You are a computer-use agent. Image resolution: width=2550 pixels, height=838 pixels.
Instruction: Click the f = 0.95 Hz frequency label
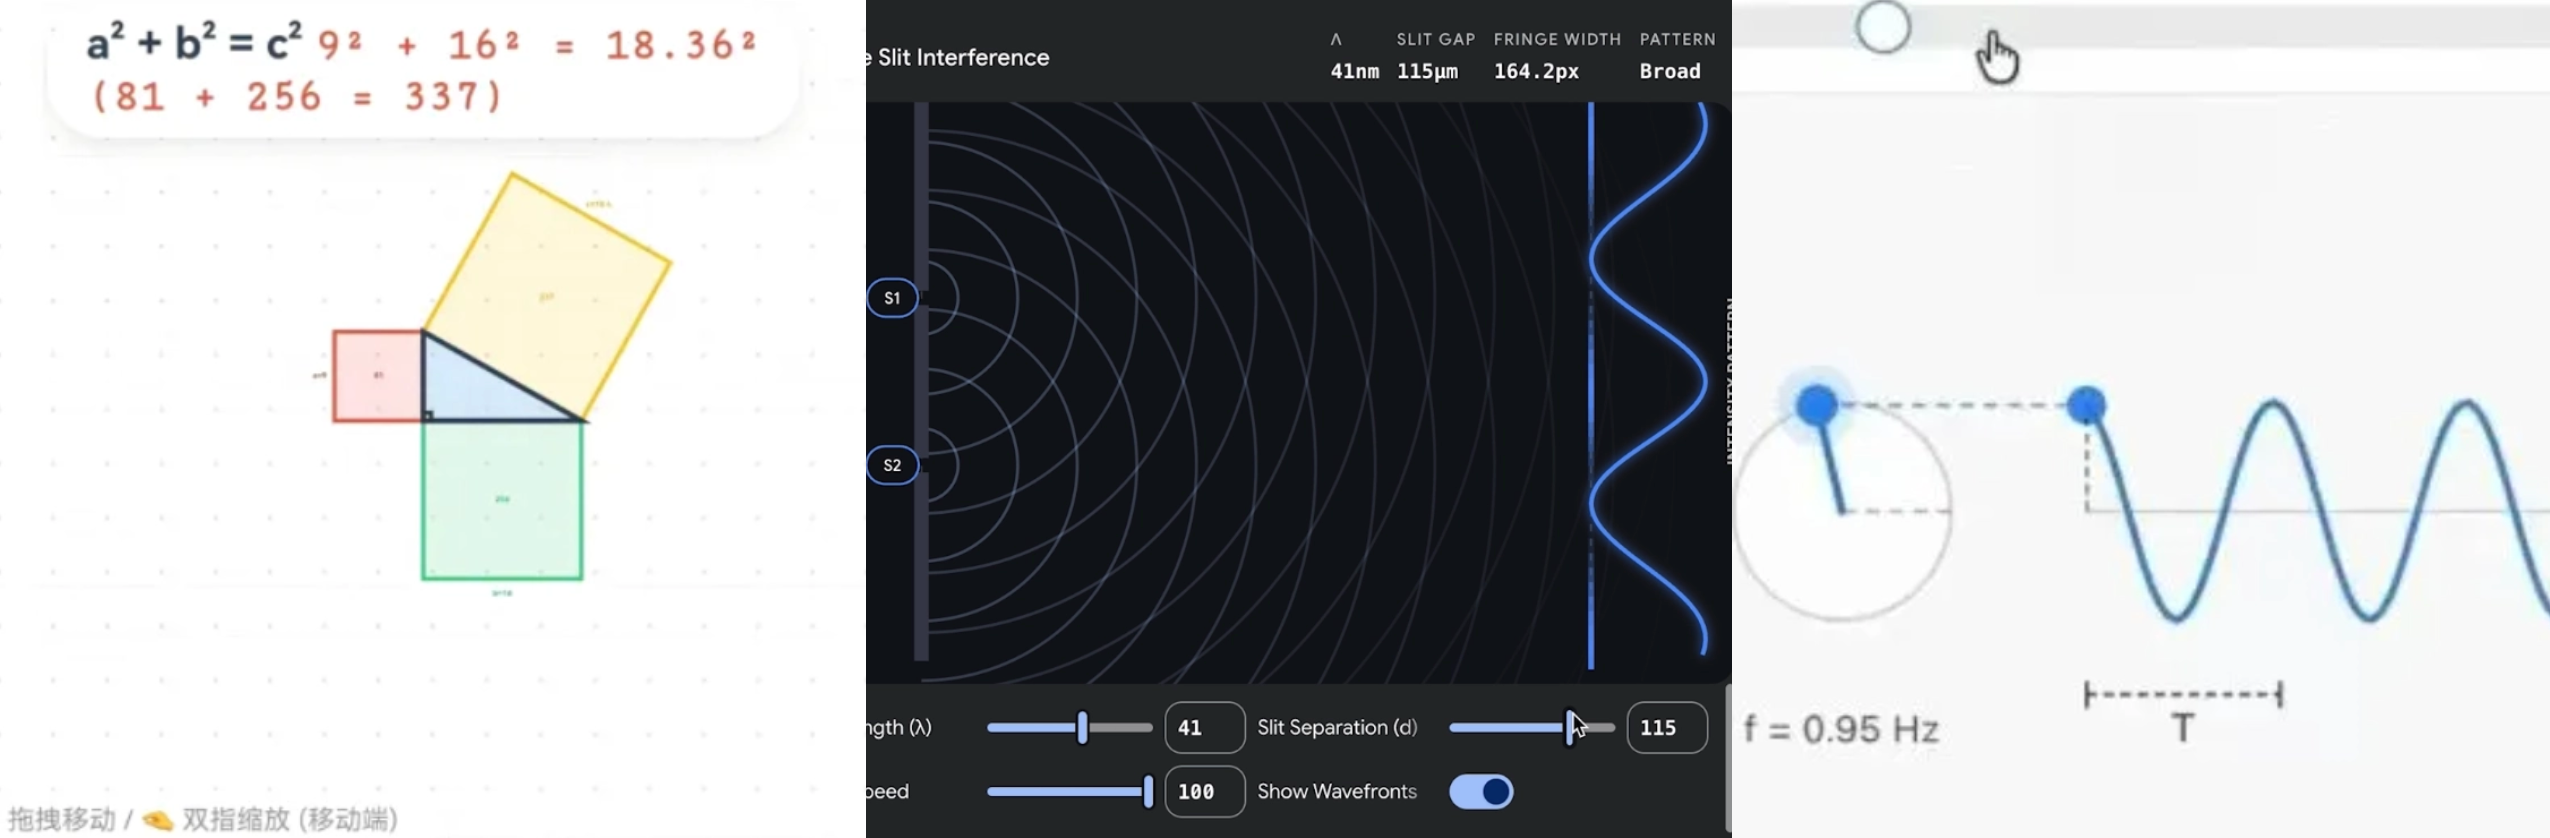[1841, 729]
